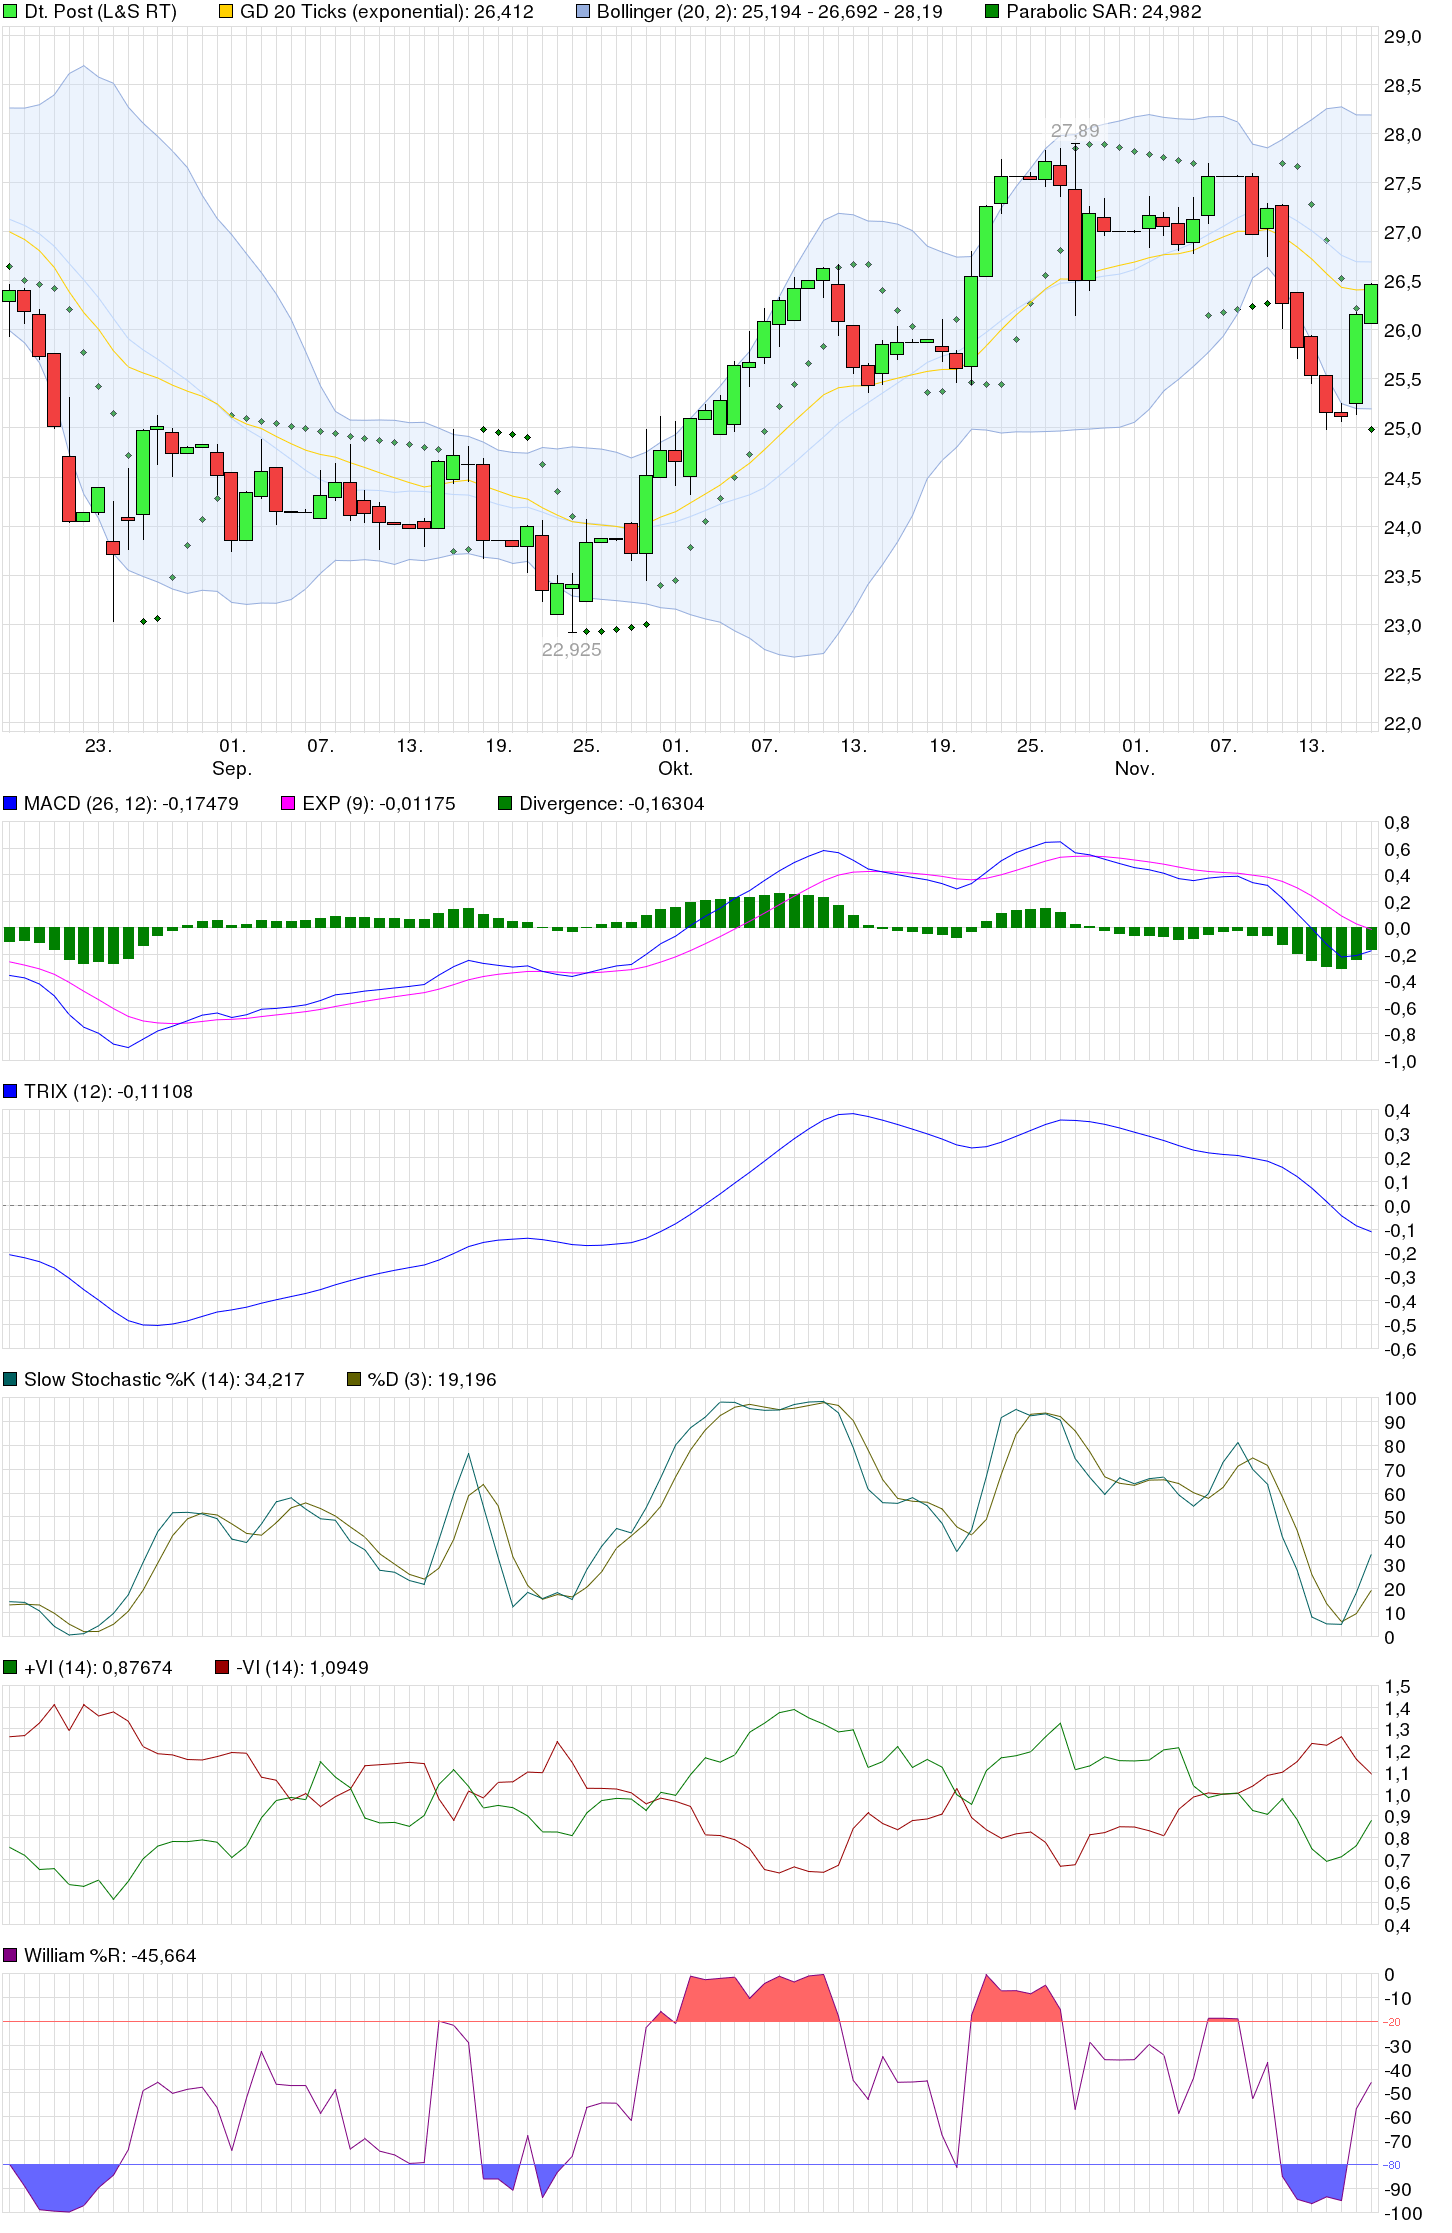Click the green +VI (14) legend swatch
Viewport: 1452px width, 2233px height.
point(10,1668)
